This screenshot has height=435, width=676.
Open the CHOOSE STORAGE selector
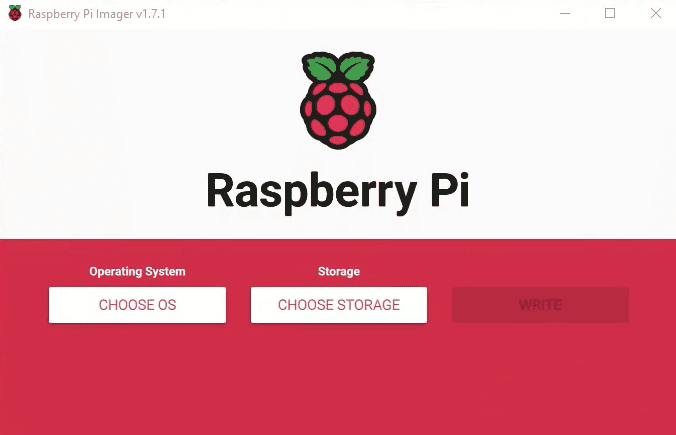coord(339,305)
